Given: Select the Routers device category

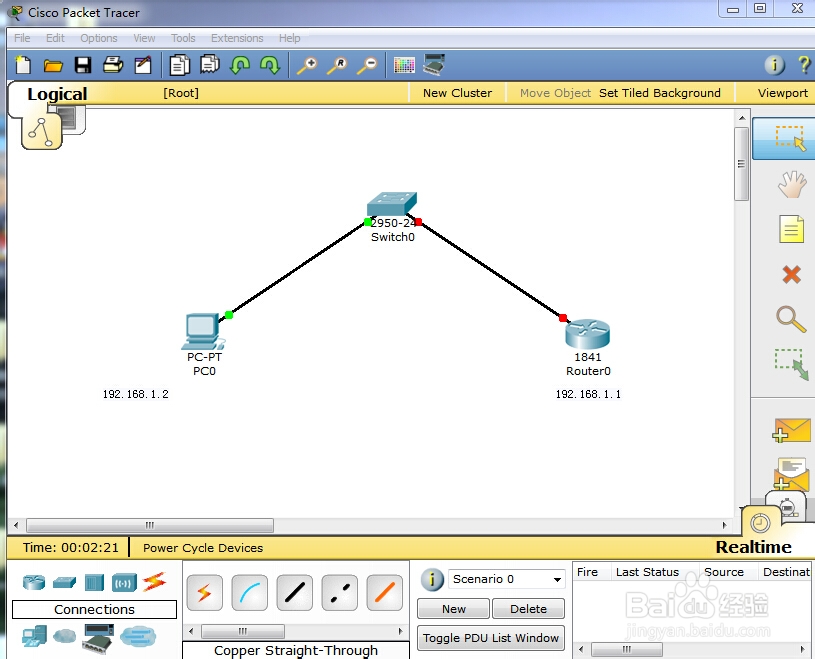Looking at the screenshot, I should (34, 582).
